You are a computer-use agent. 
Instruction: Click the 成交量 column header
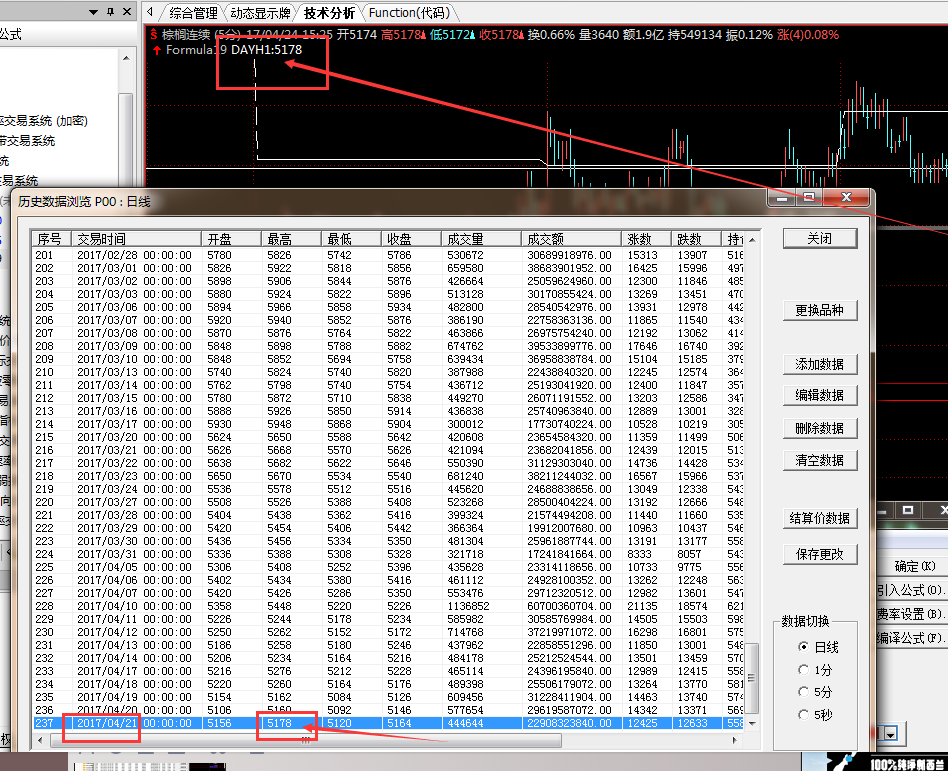pos(481,239)
